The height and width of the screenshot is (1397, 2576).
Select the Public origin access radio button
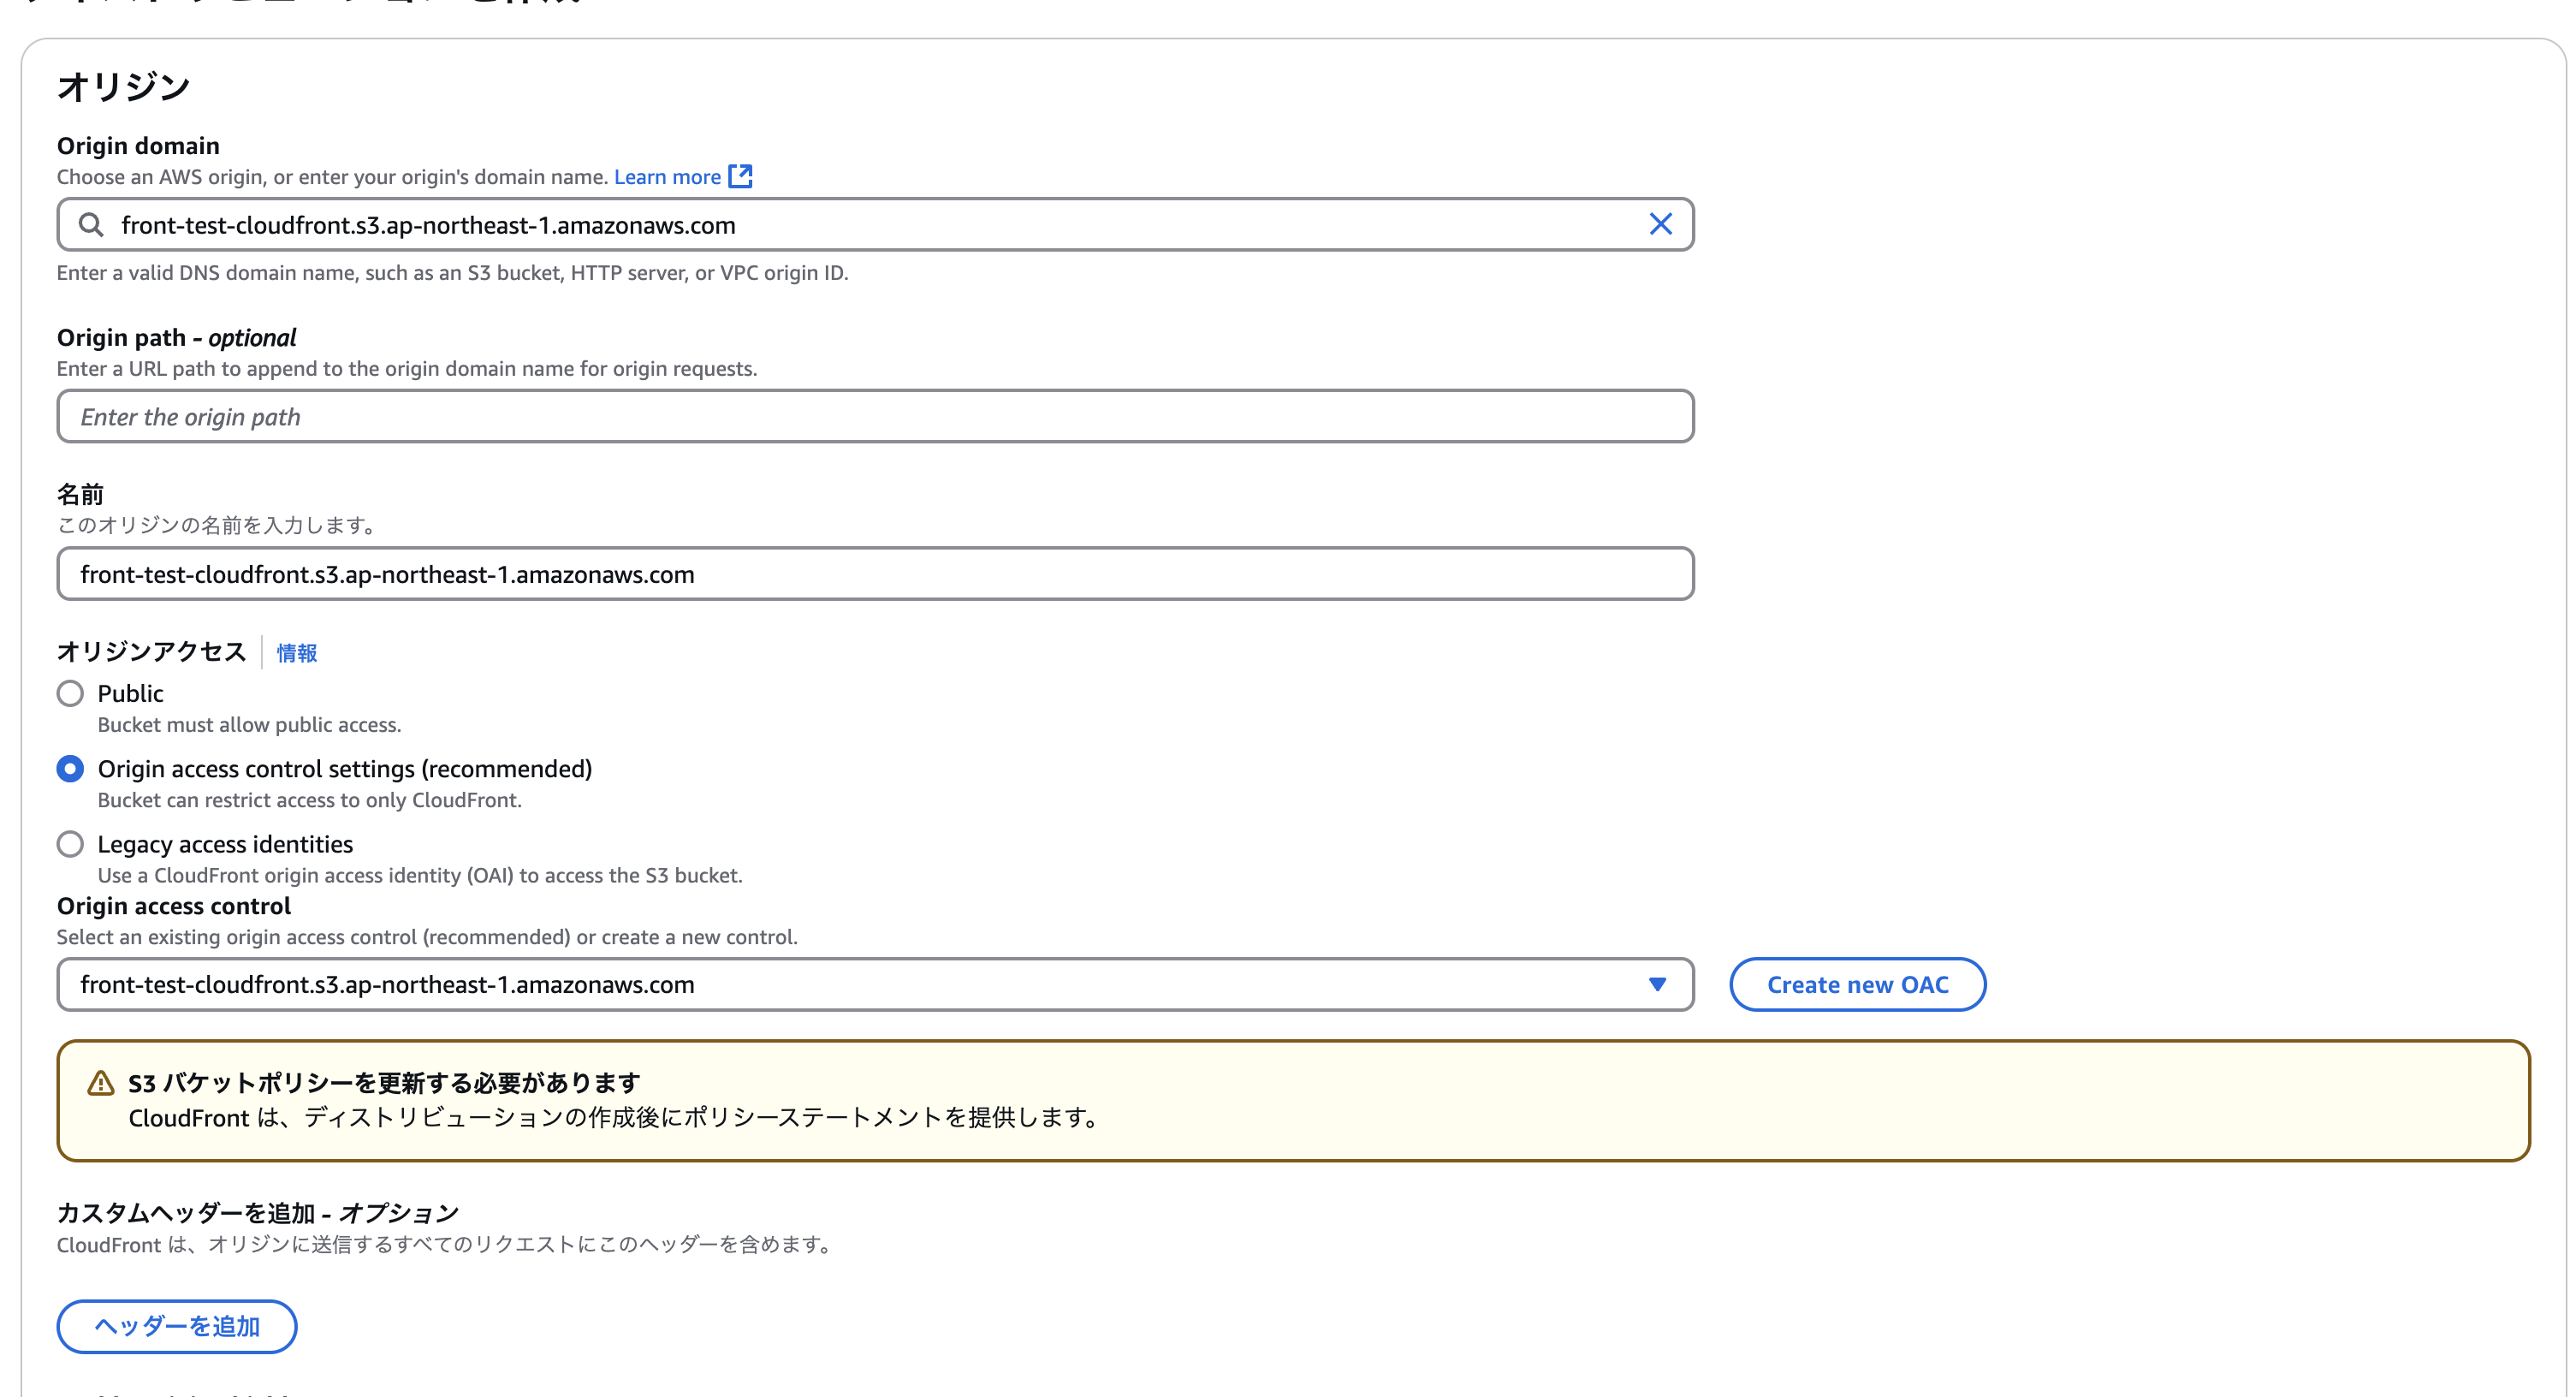point(70,693)
